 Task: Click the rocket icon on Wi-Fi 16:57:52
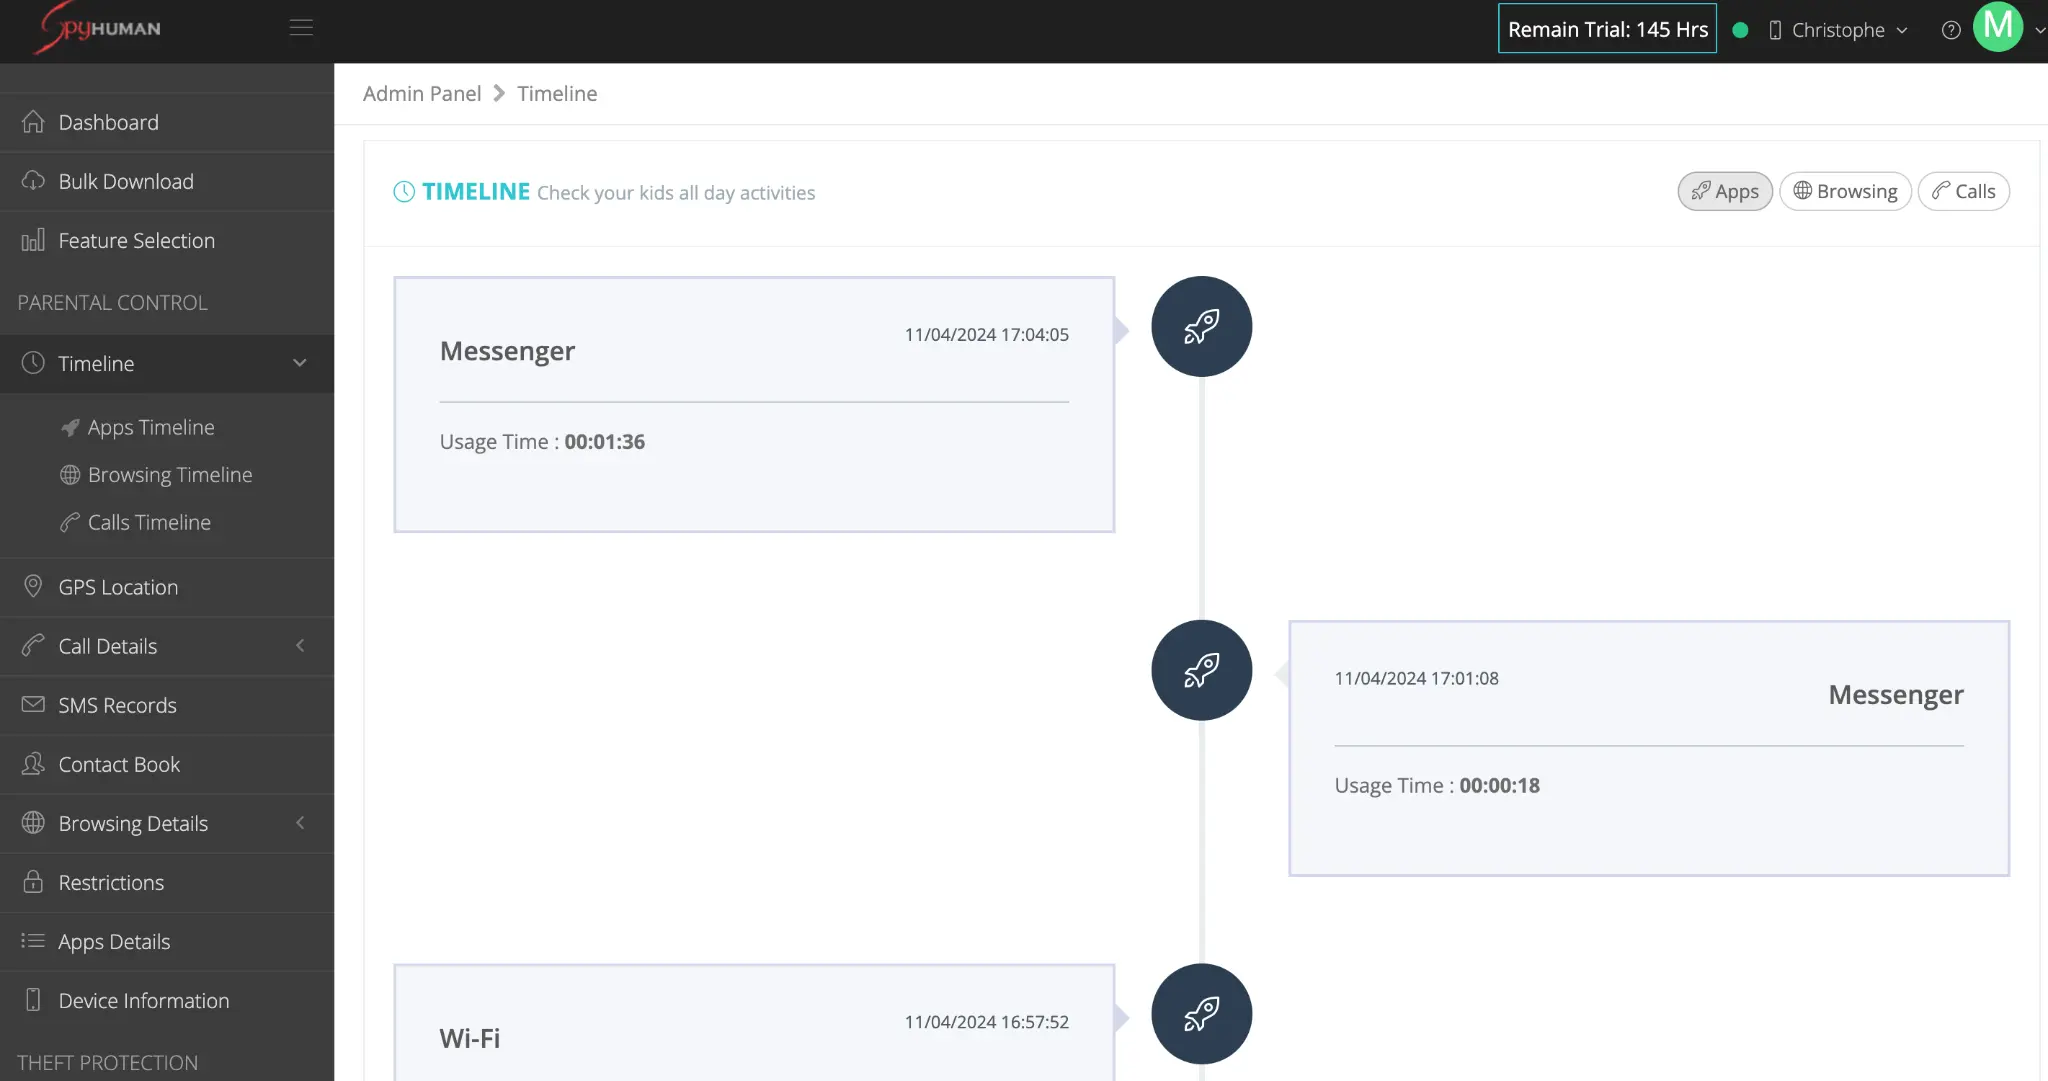tap(1201, 1013)
